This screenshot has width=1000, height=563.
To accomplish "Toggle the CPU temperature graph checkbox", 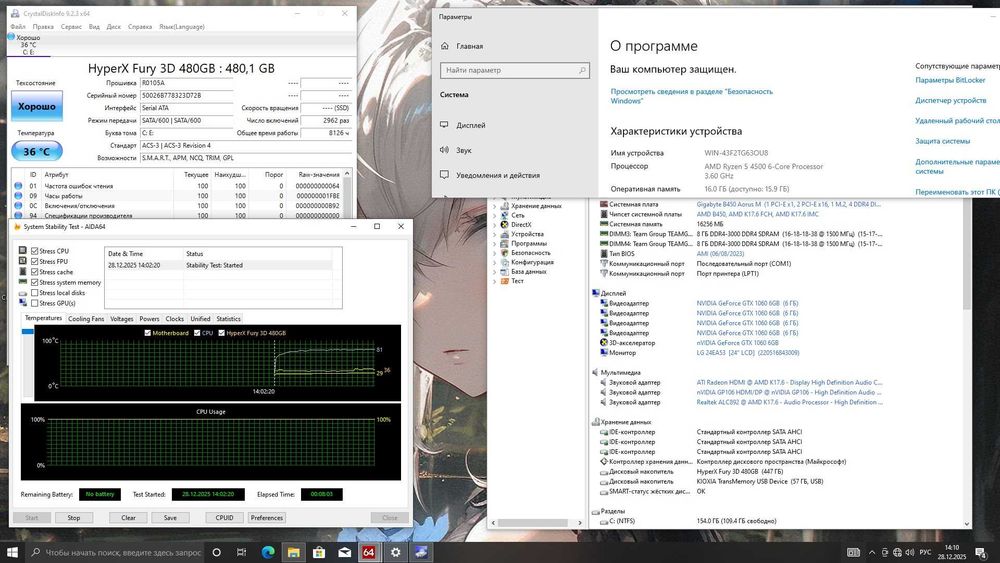I will pos(197,333).
